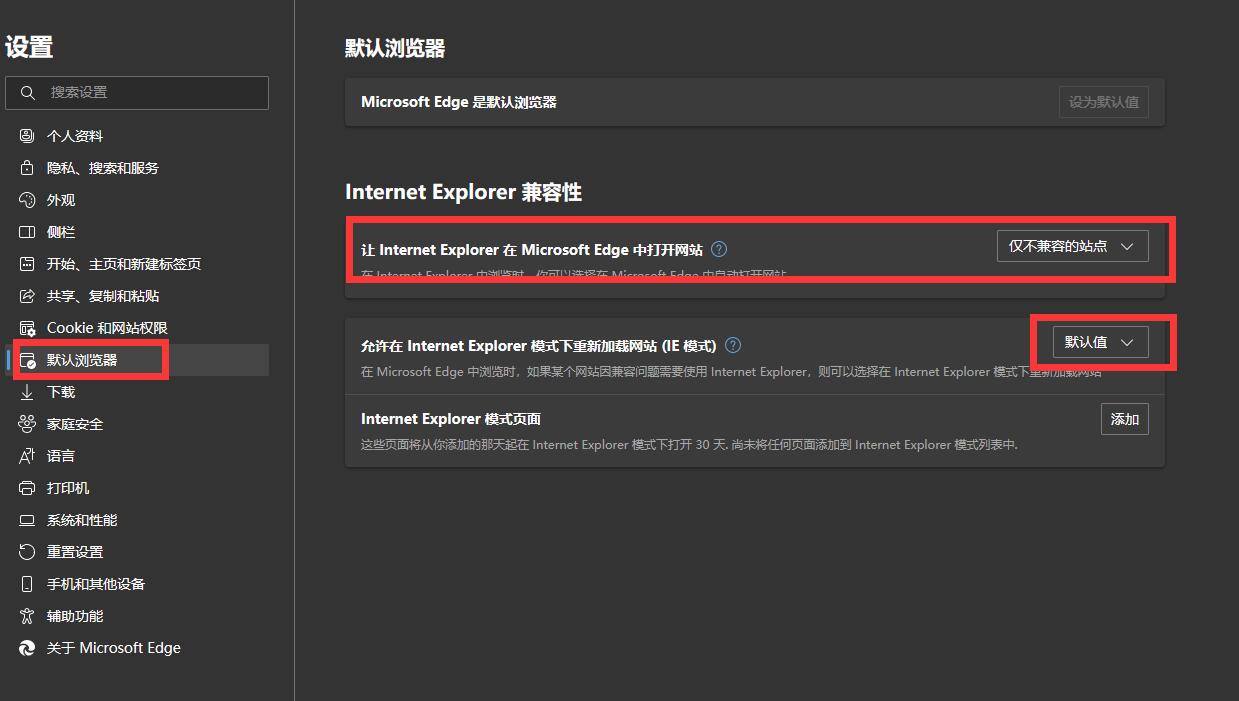Click the Cookie 和网站权限 icon

click(x=27, y=328)
